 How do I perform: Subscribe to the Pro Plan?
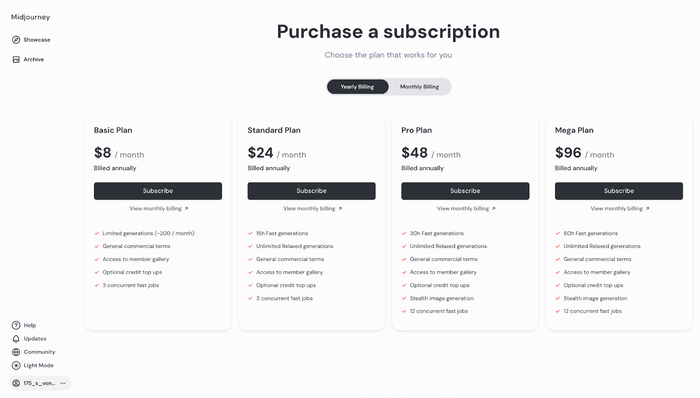465,191
